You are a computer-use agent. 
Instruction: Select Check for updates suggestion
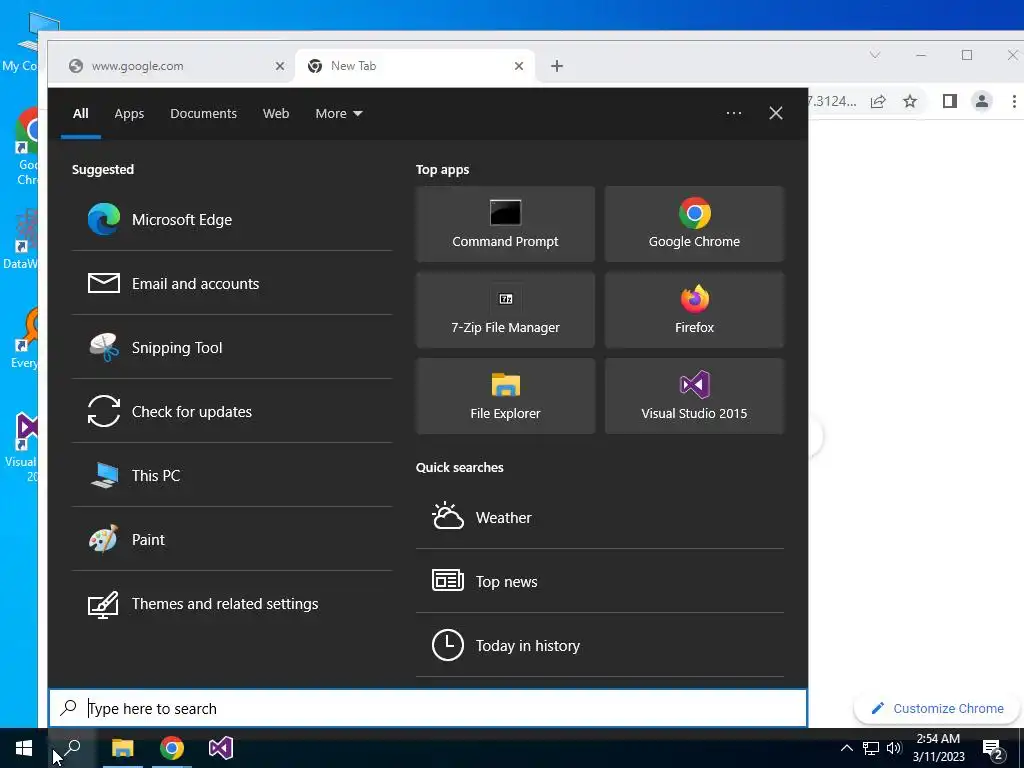tap(231, 411)
